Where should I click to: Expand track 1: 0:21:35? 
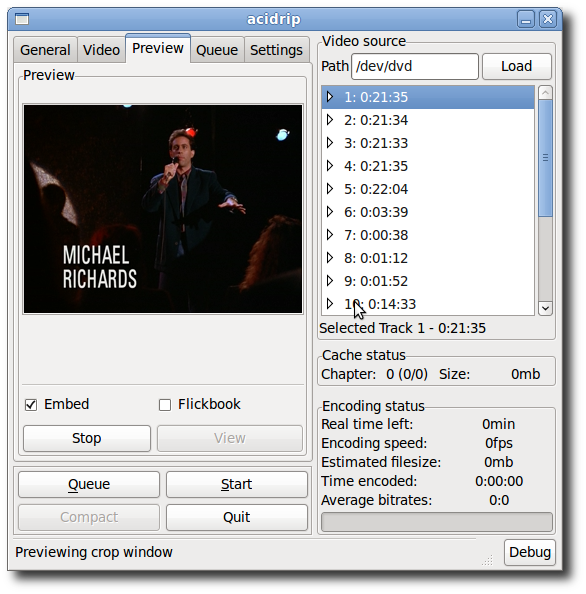point(330,97)
